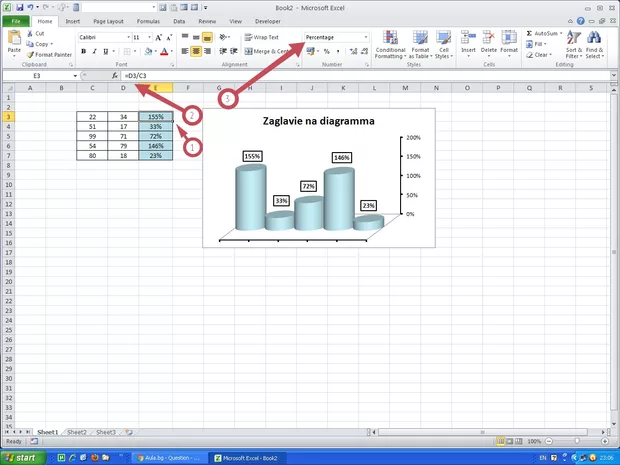Click the AutoSum sigma icon

529,33
